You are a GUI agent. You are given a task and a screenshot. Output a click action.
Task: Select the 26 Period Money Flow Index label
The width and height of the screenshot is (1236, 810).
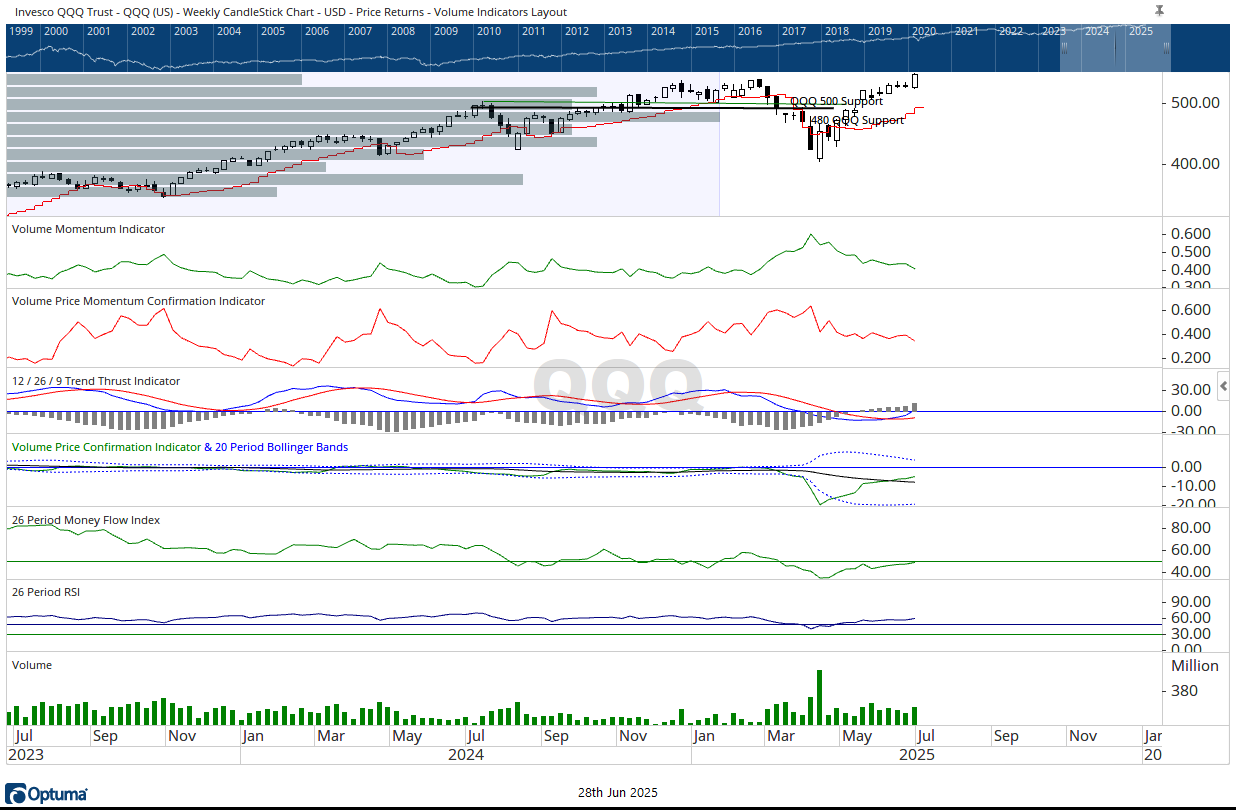[86, 520]
